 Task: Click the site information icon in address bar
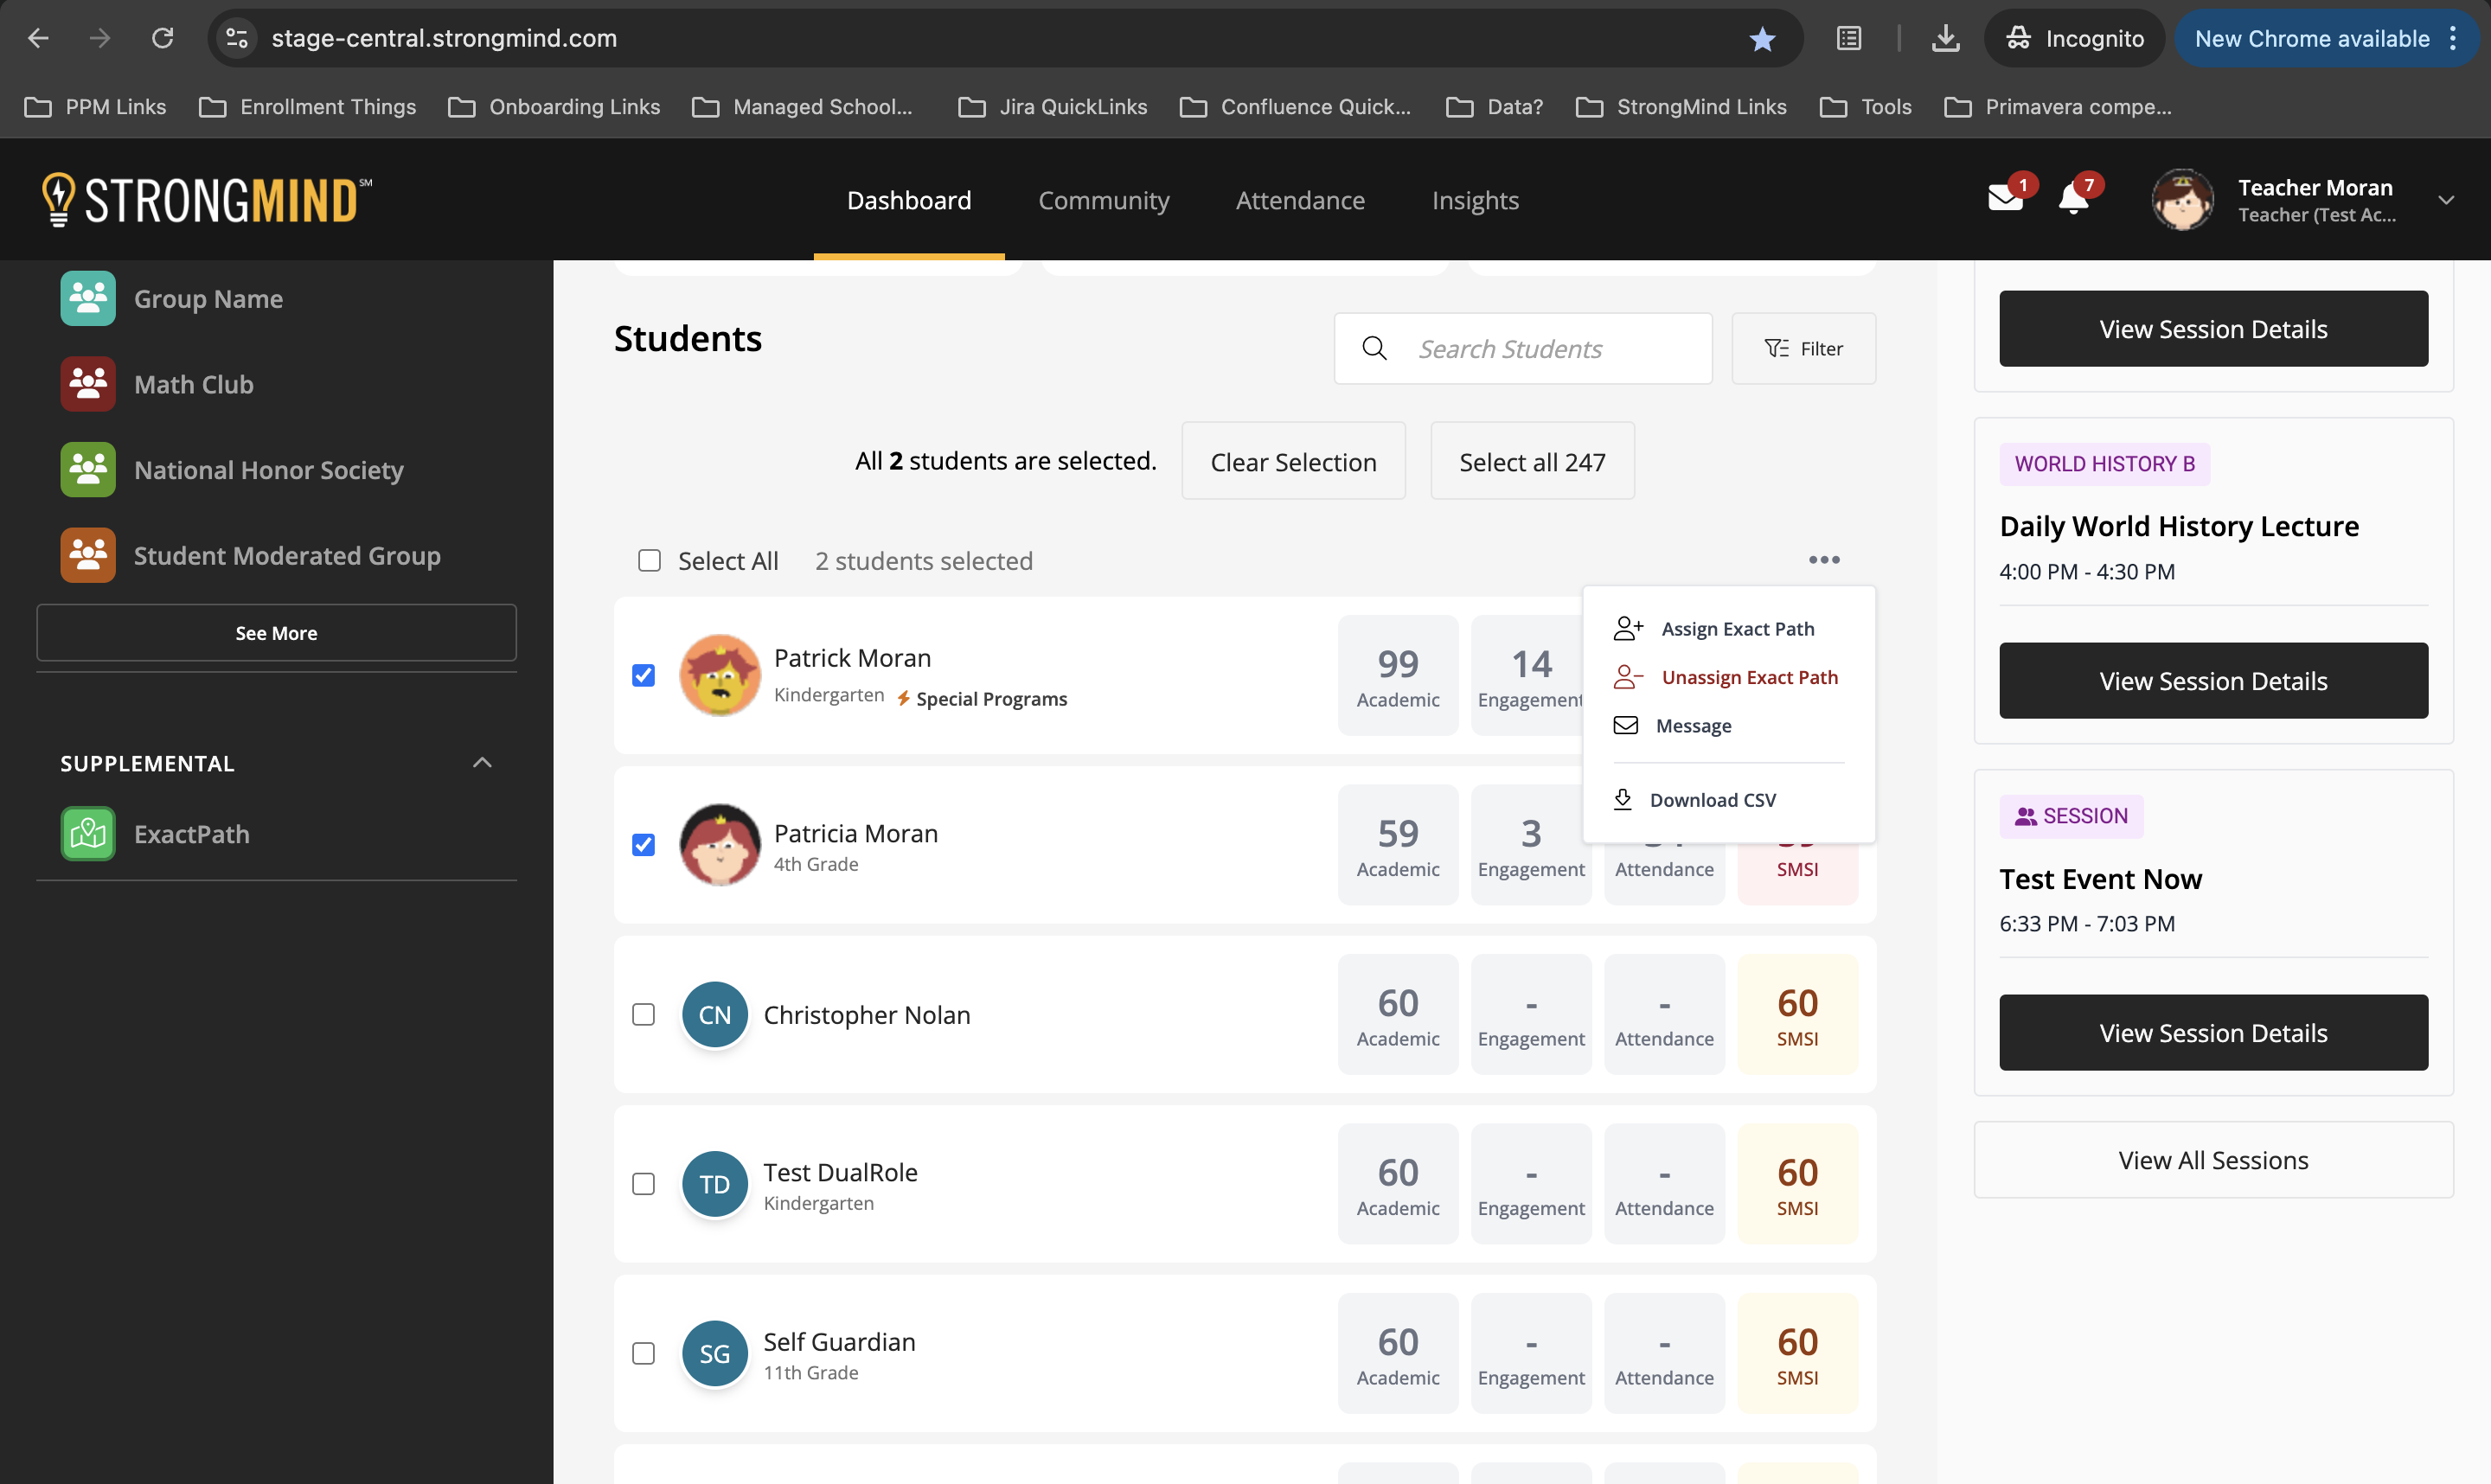(237, 38)
